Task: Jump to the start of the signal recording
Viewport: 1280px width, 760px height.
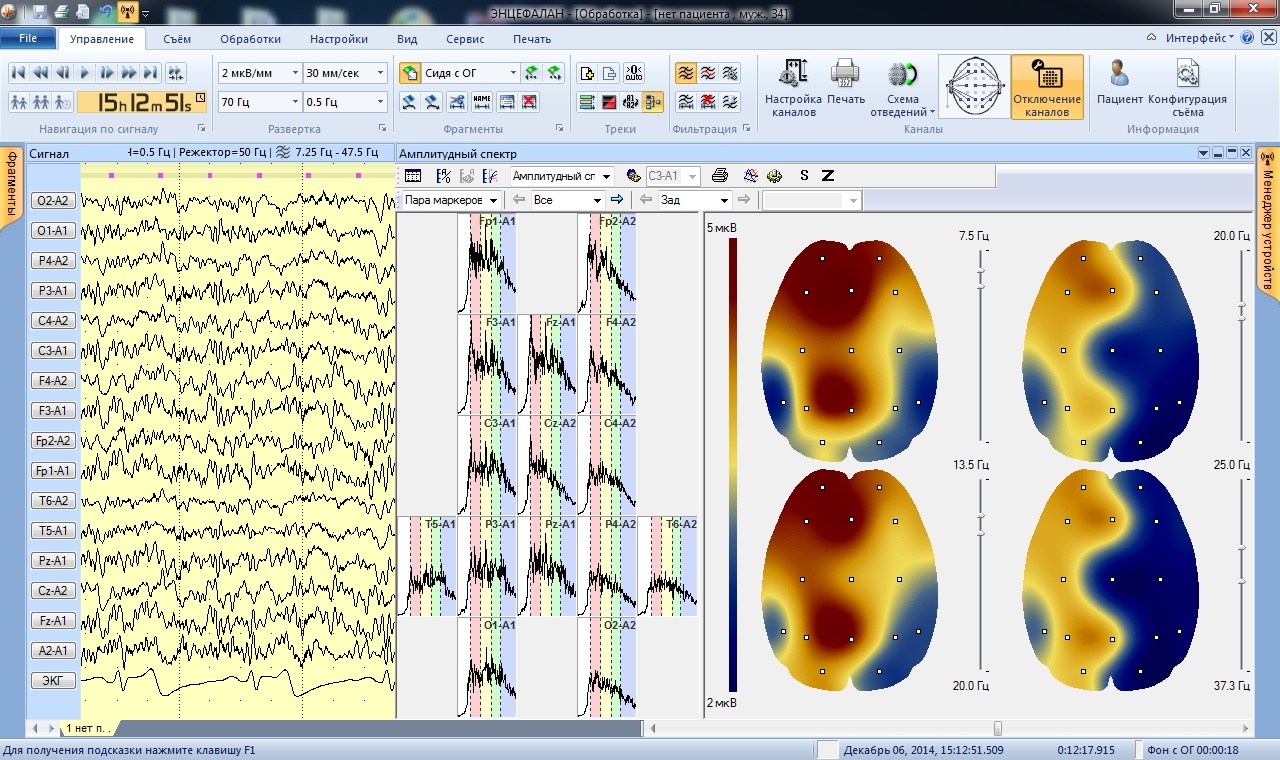Action: point(18,73)
